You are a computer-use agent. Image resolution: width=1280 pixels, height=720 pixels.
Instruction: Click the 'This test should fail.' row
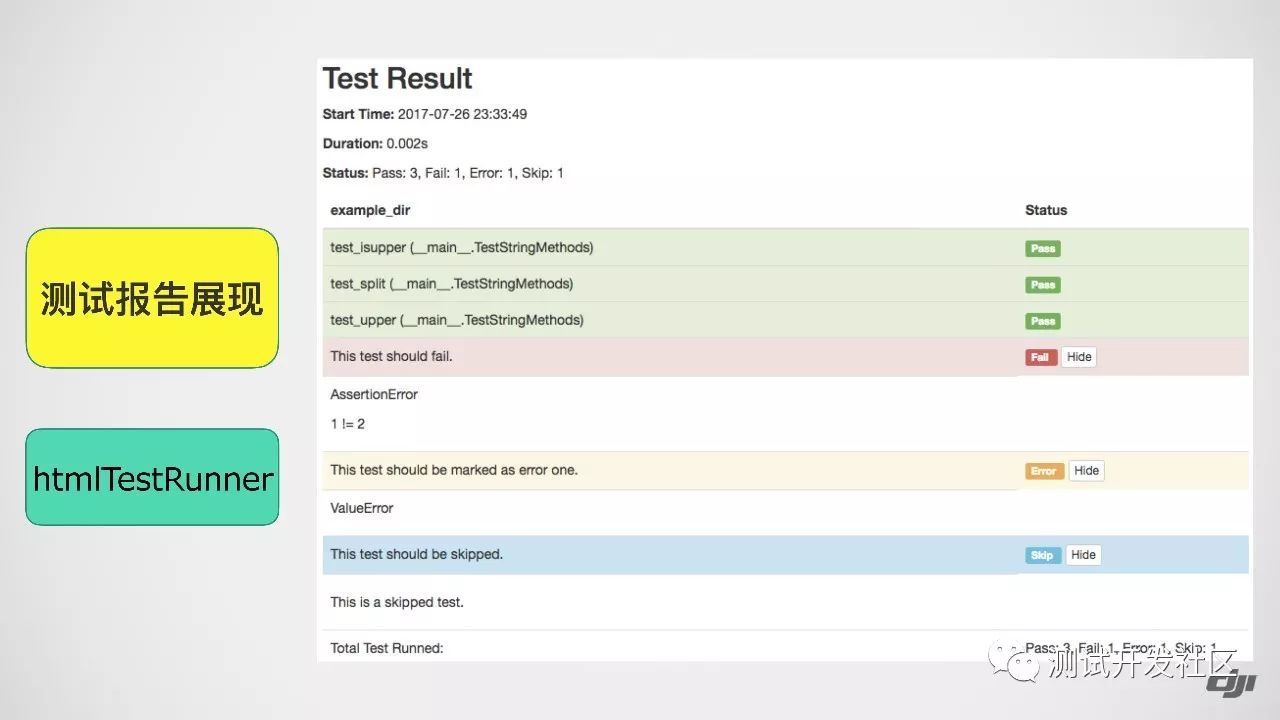click(x=786, y=357)
